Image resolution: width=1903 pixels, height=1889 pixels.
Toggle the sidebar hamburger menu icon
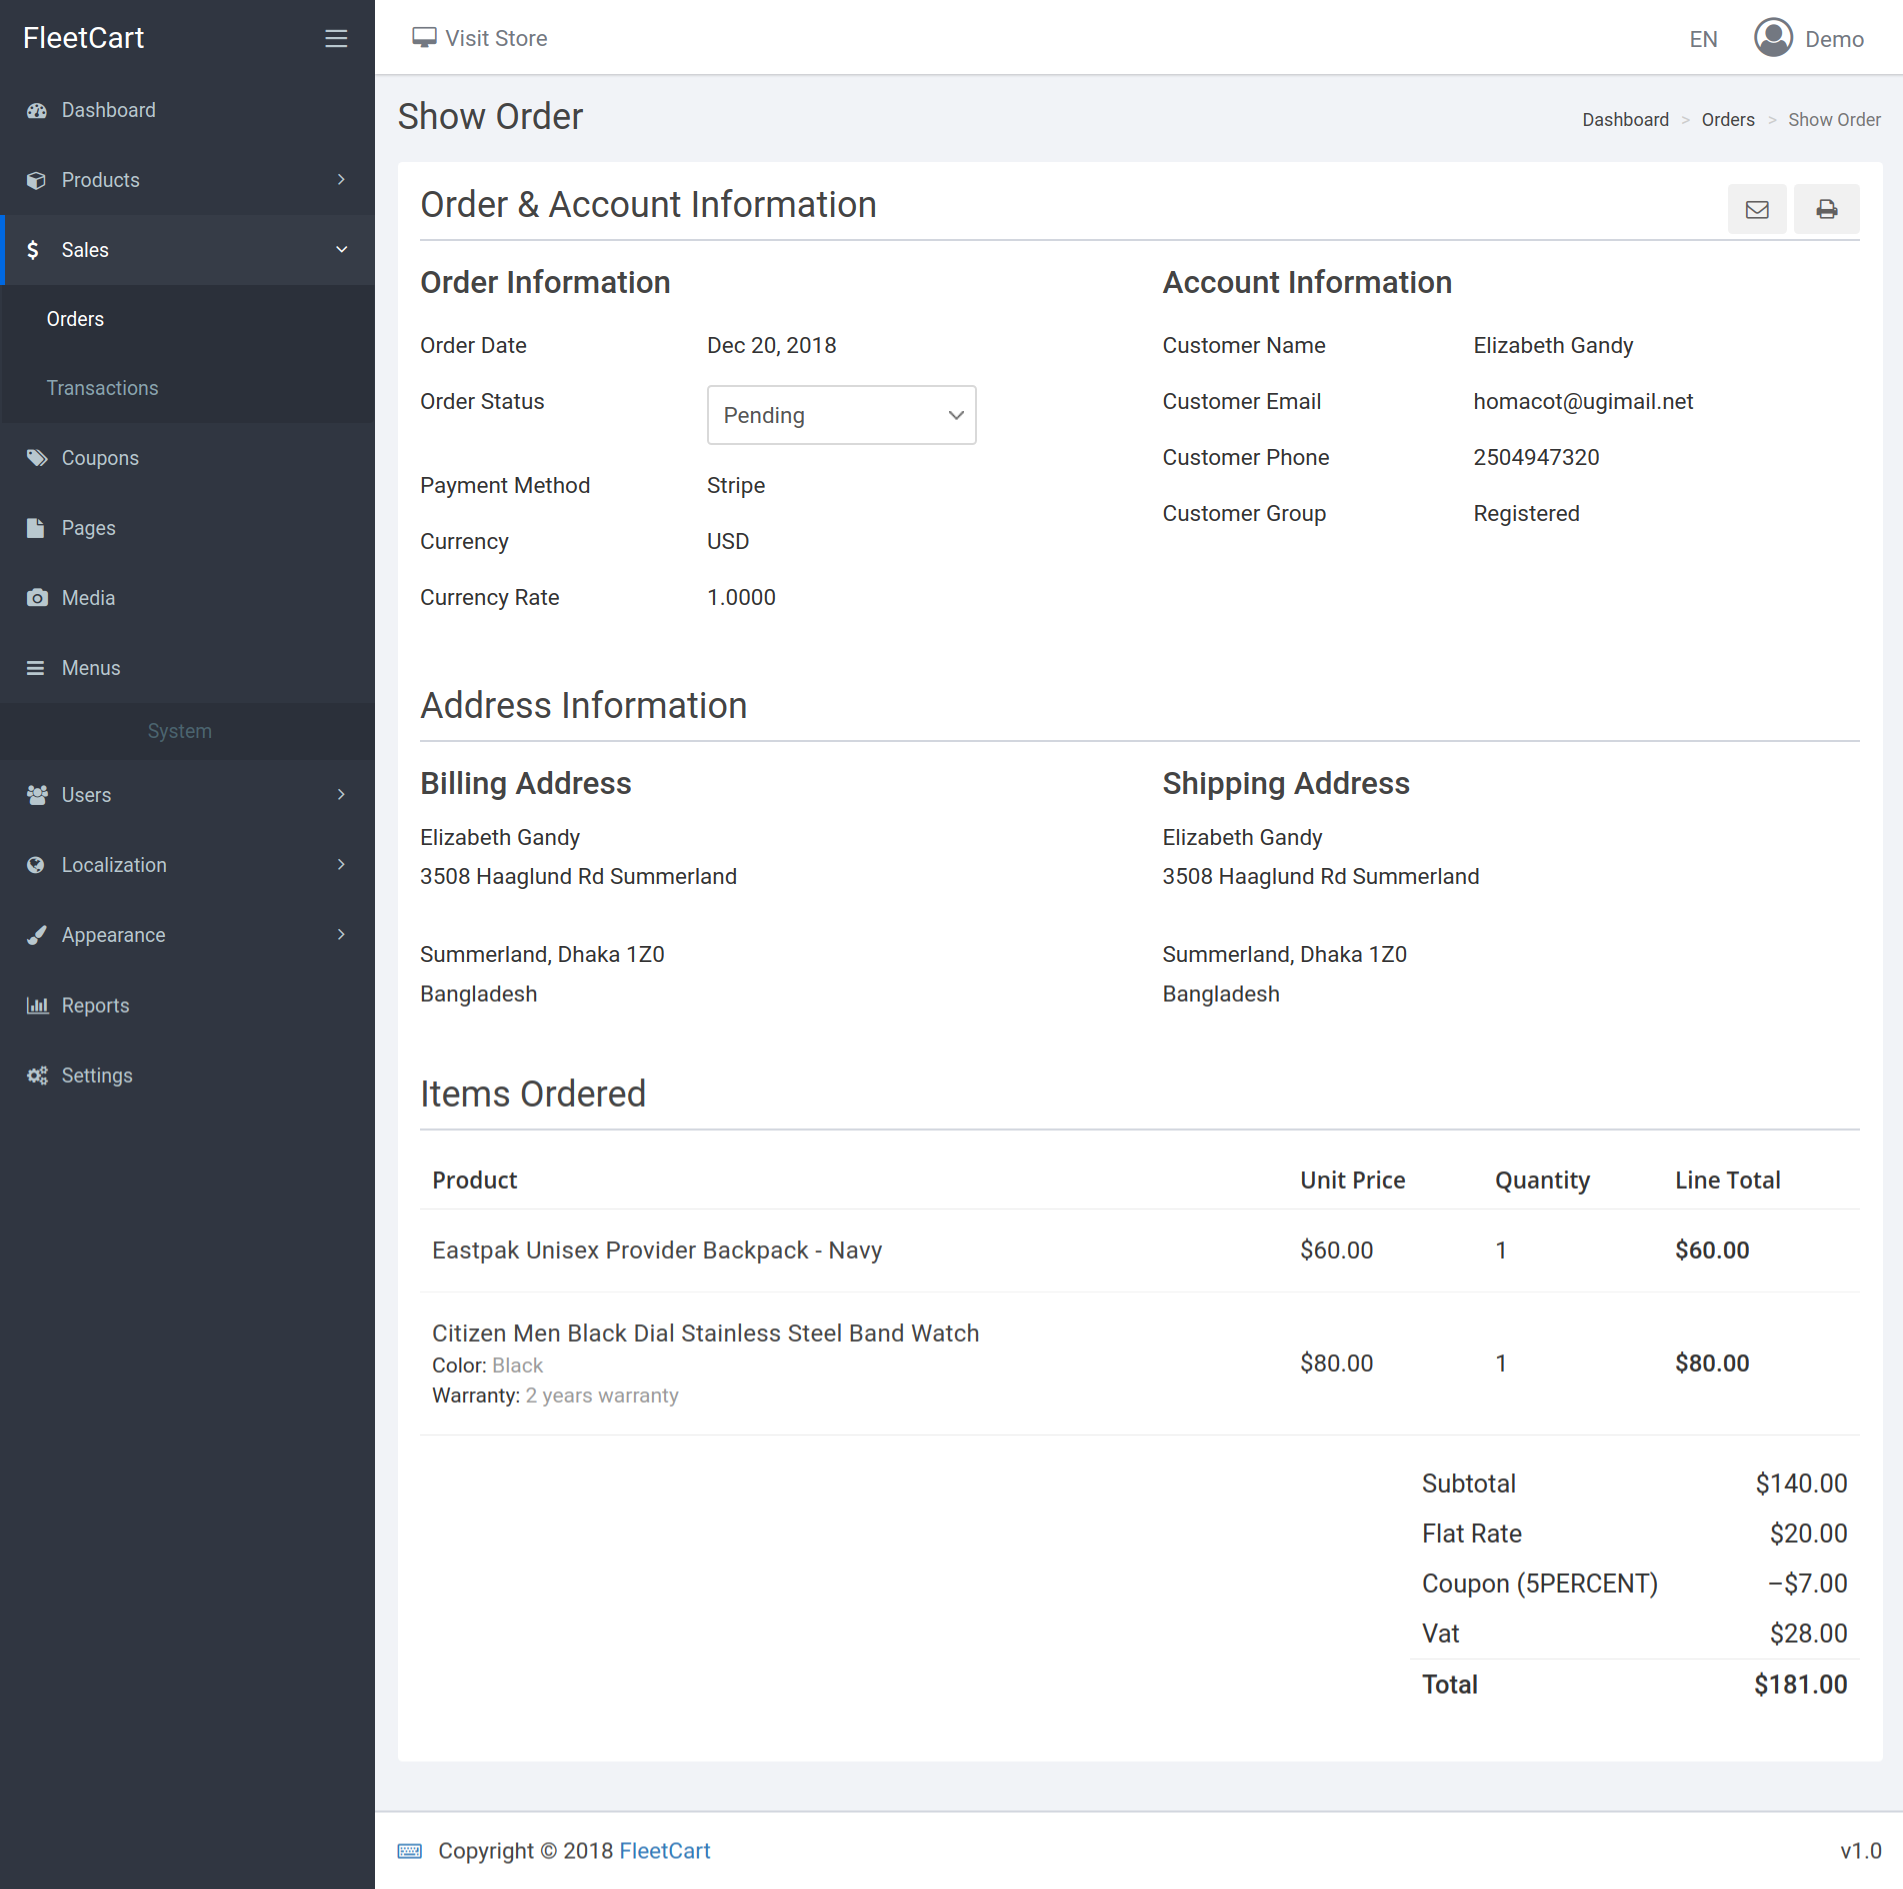pyautogui.click(x=336, y=38)
